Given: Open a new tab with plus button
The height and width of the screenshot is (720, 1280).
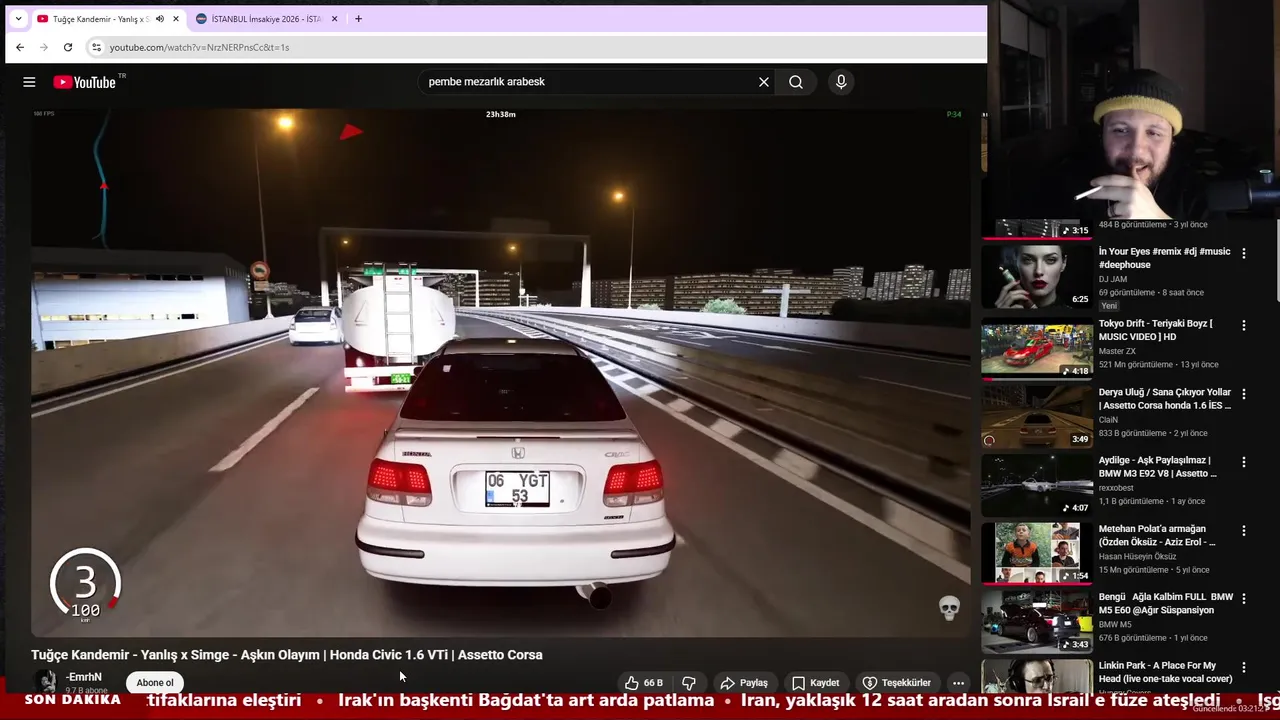Looking at the screenshot, I should [x=358, y=19].
